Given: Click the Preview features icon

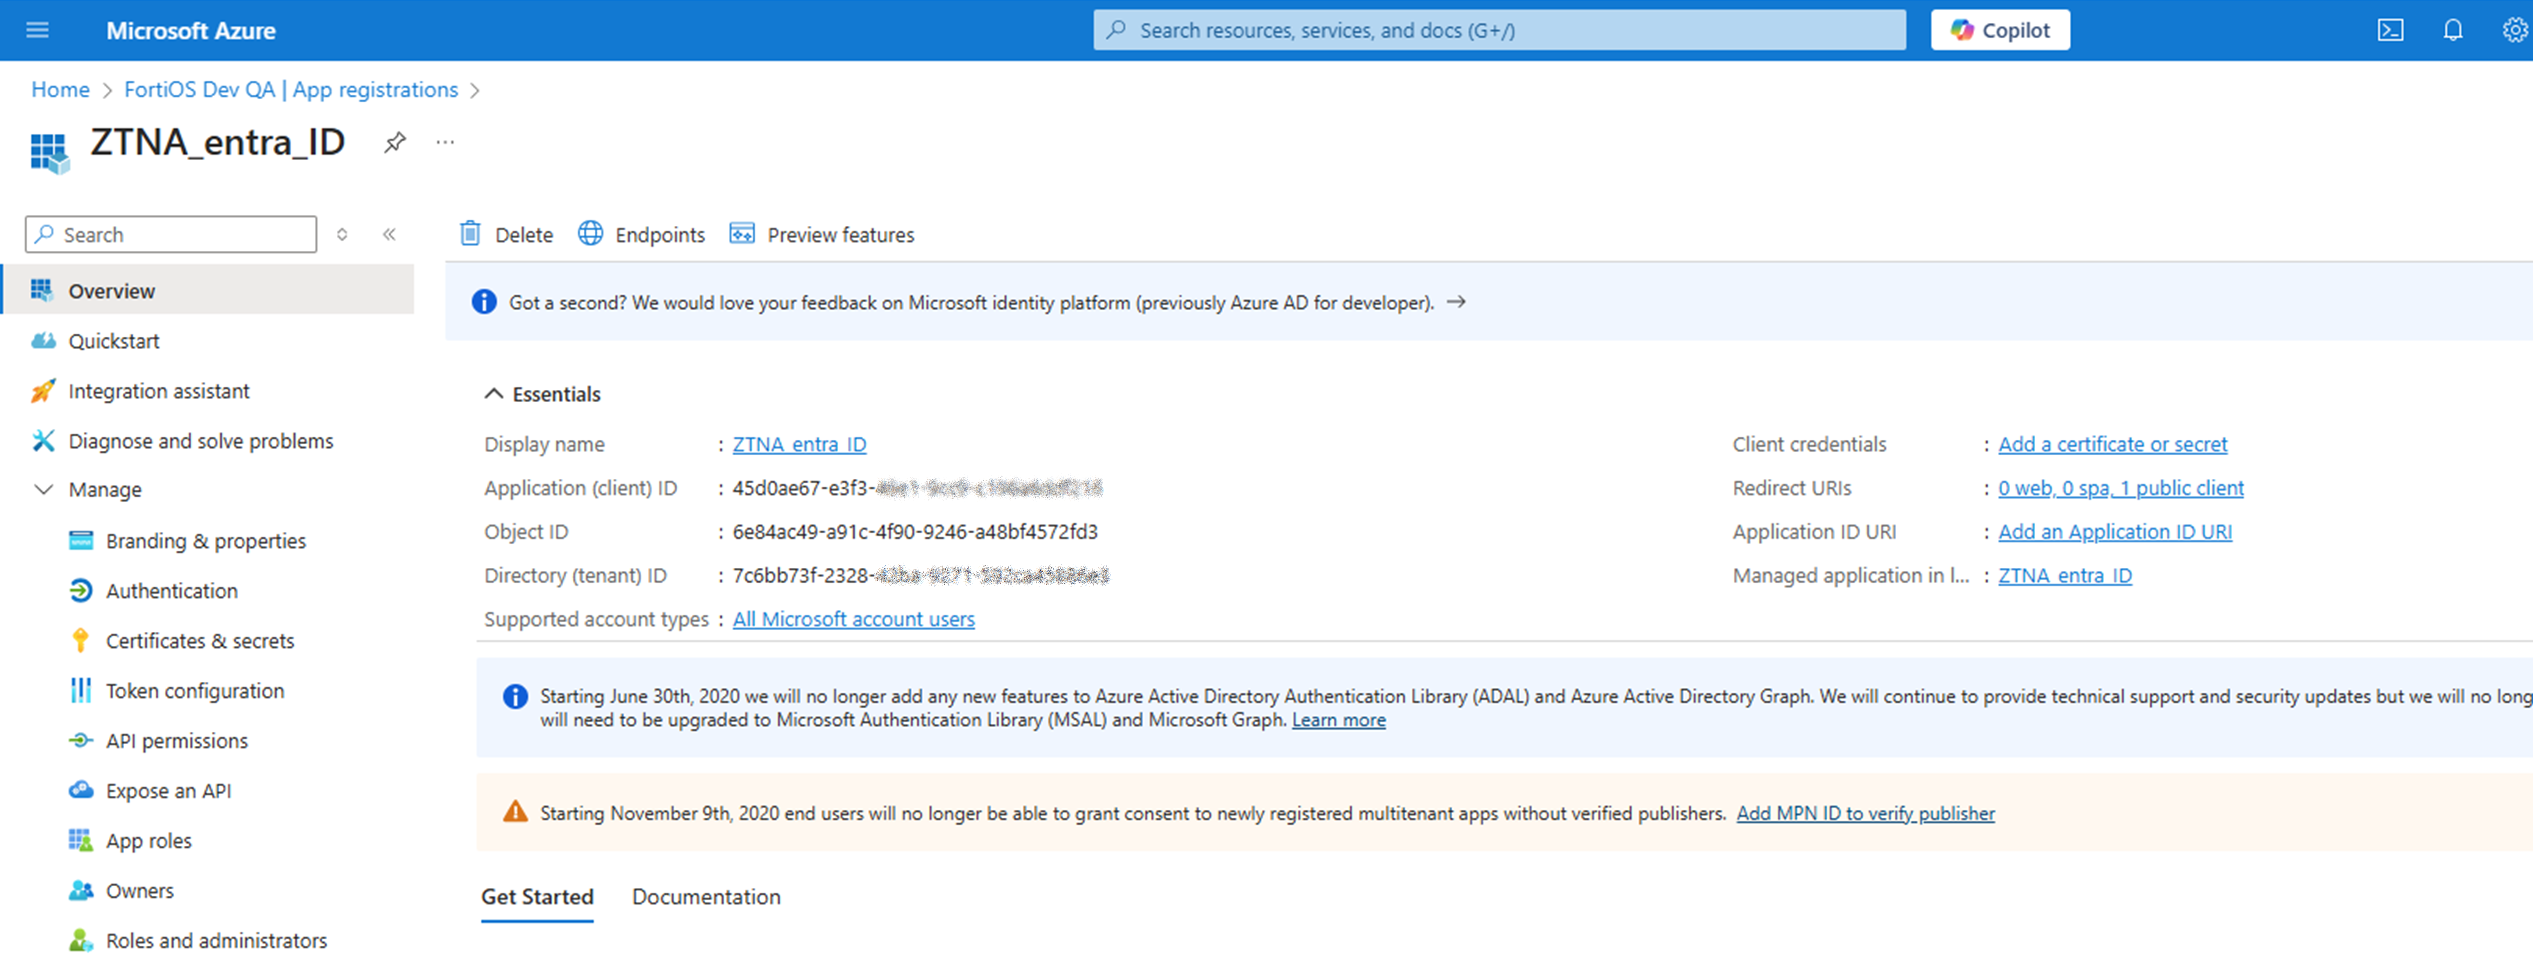Looking at the screenshot, I should (x=742, y=234).
